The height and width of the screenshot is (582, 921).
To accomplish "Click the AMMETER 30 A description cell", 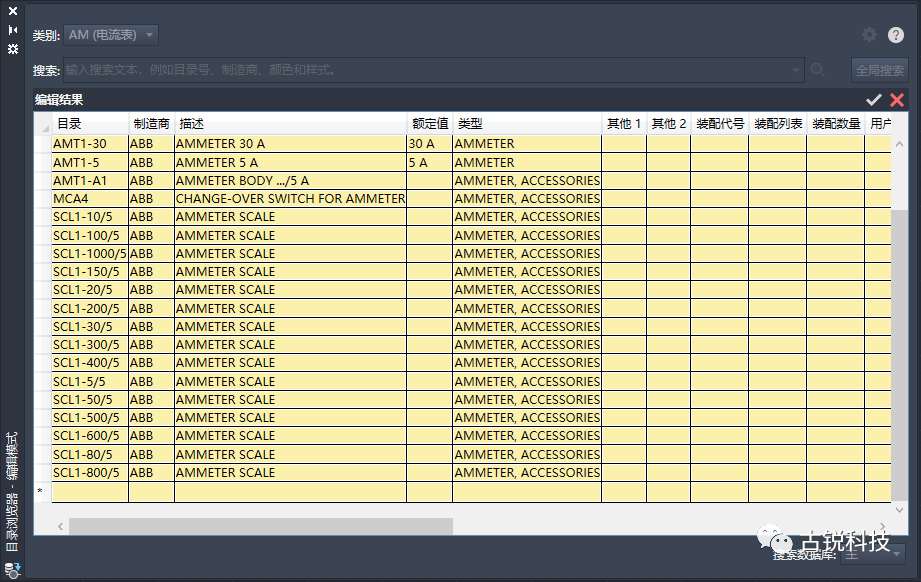I will 291,144.
